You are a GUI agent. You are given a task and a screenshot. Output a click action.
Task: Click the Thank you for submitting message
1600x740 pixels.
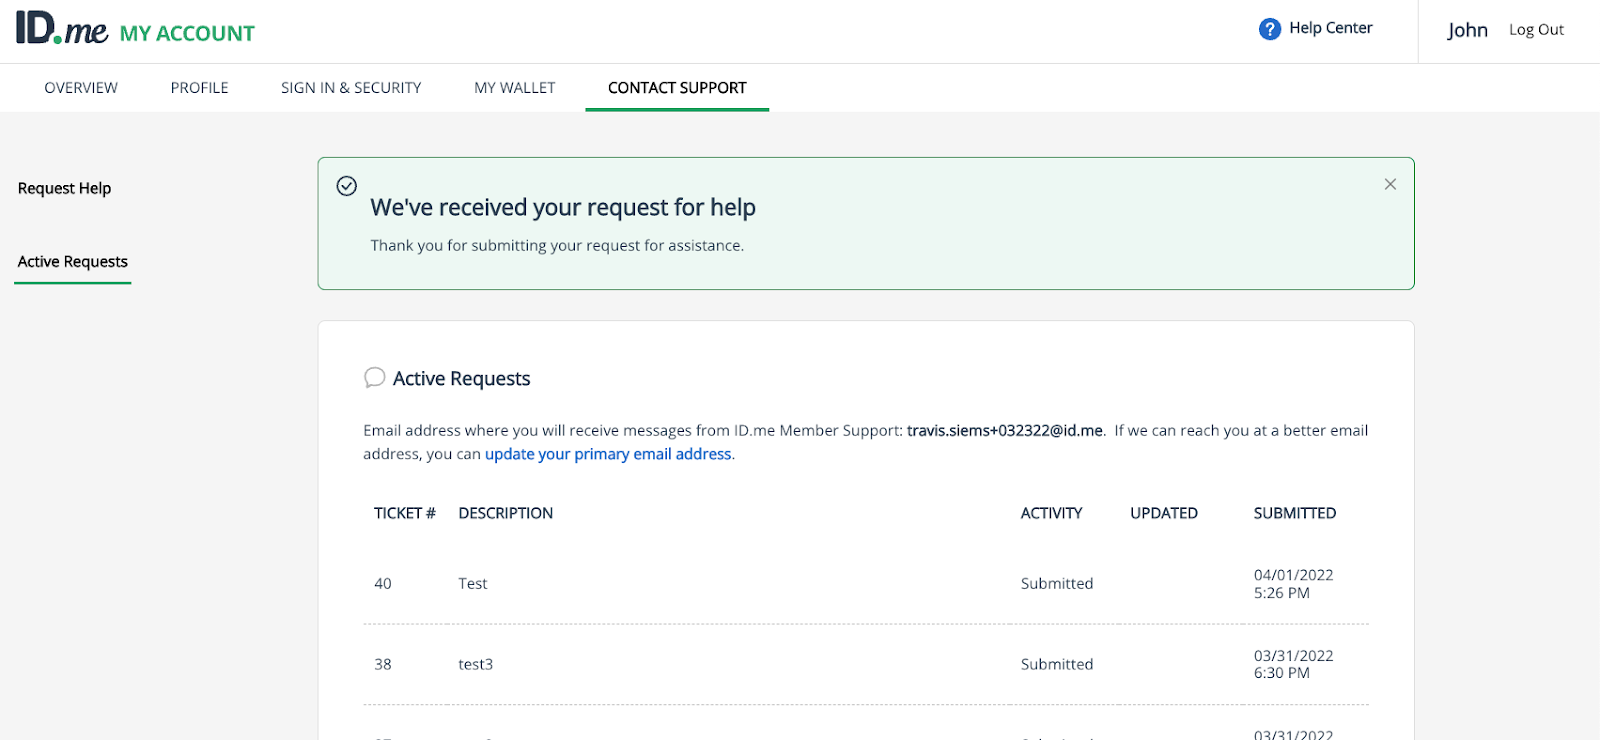[557, 246]
